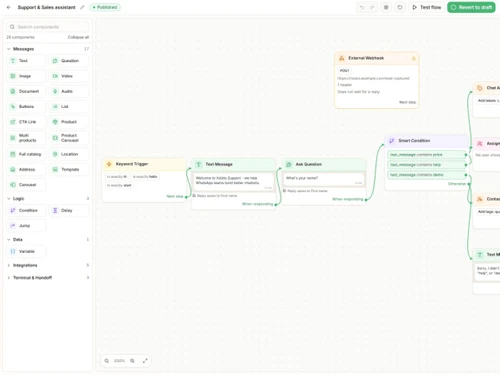Select the Audio component
The height and width of the screenshot is (375, 500).
[69, 91]
